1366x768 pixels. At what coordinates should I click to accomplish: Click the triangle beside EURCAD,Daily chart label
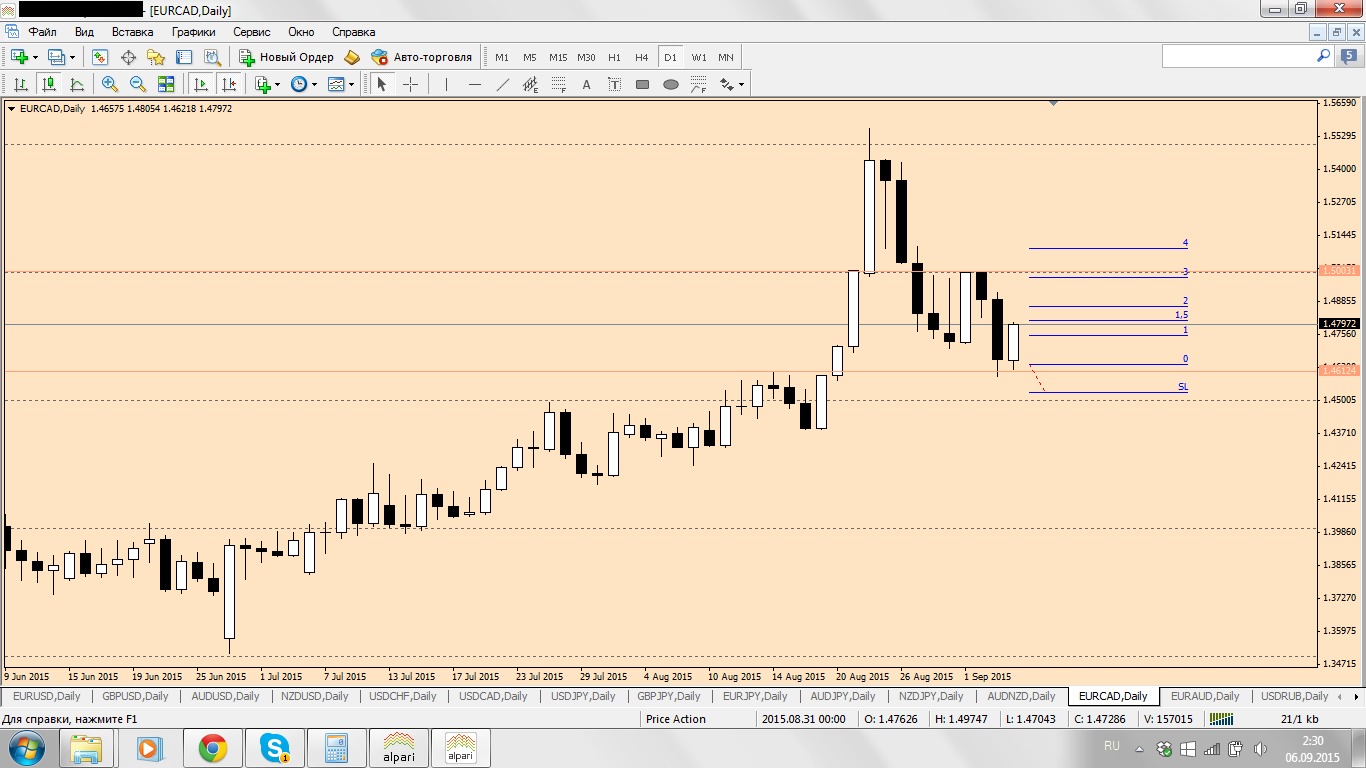click(11, 108)
